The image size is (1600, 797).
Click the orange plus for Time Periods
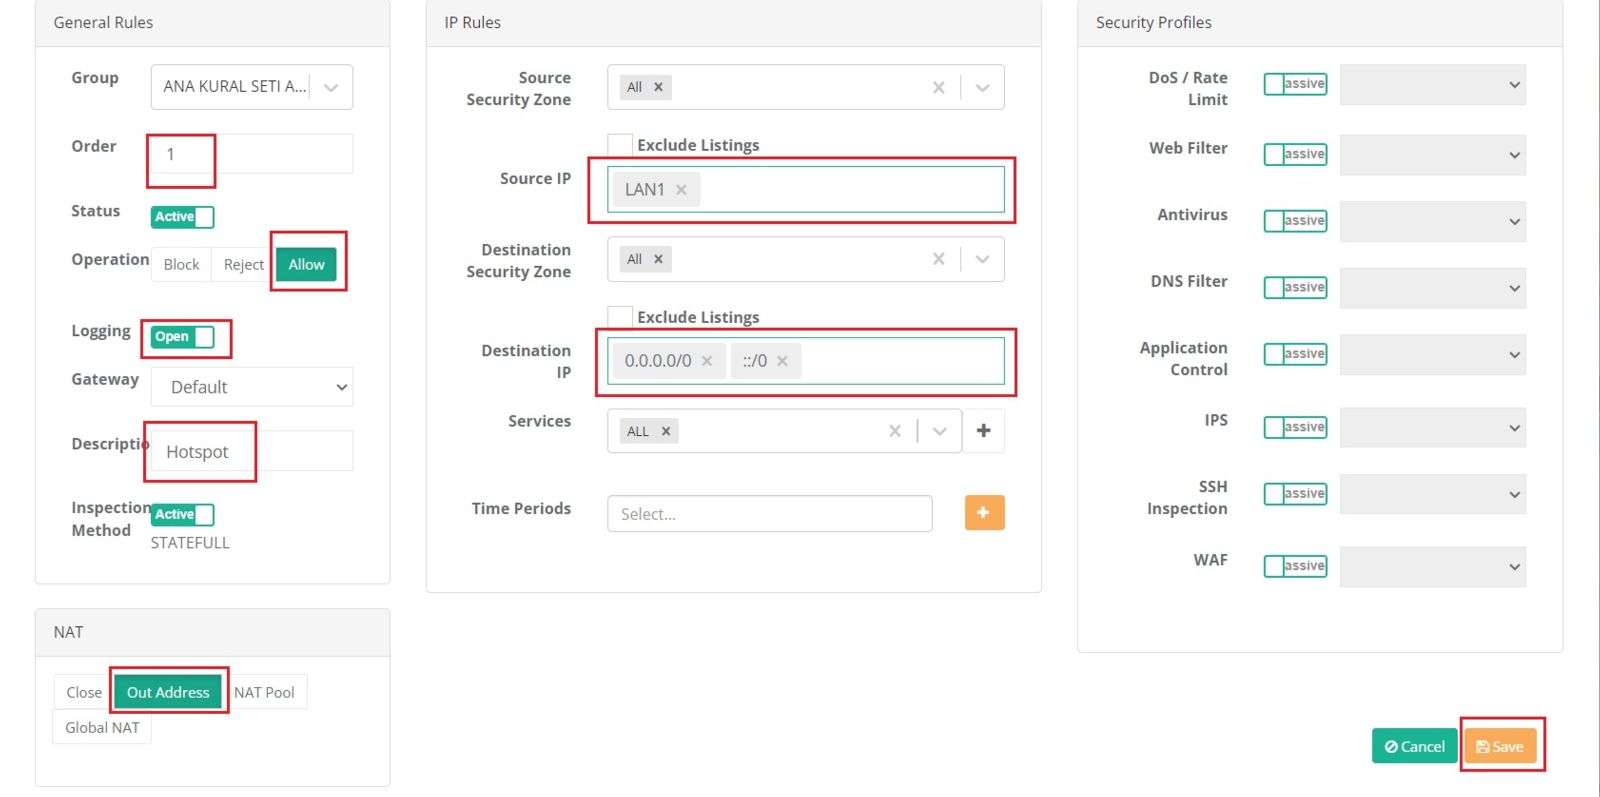click(x=984, y=513)
